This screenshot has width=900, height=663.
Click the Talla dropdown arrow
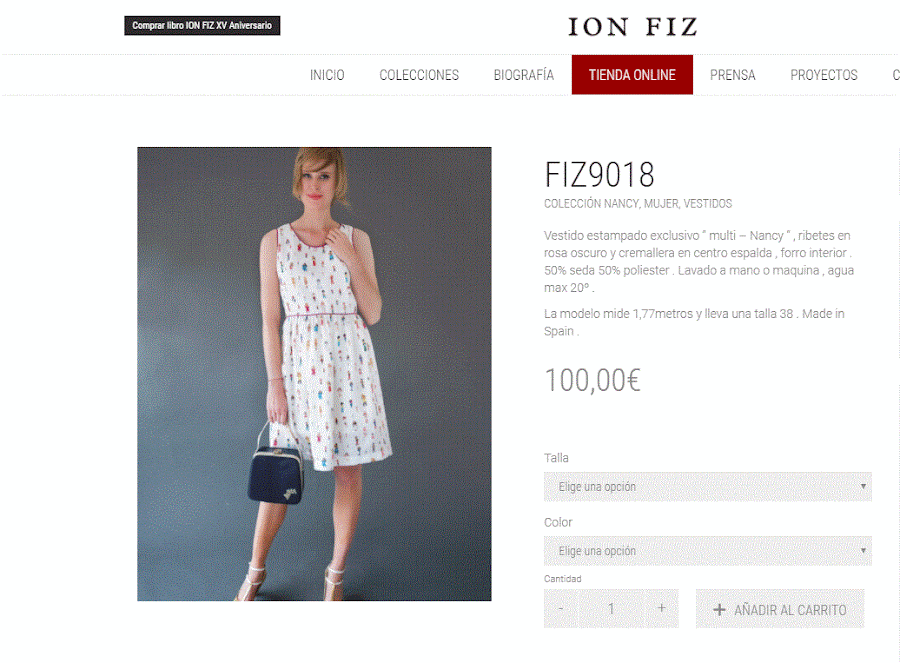tap(863, 487)
